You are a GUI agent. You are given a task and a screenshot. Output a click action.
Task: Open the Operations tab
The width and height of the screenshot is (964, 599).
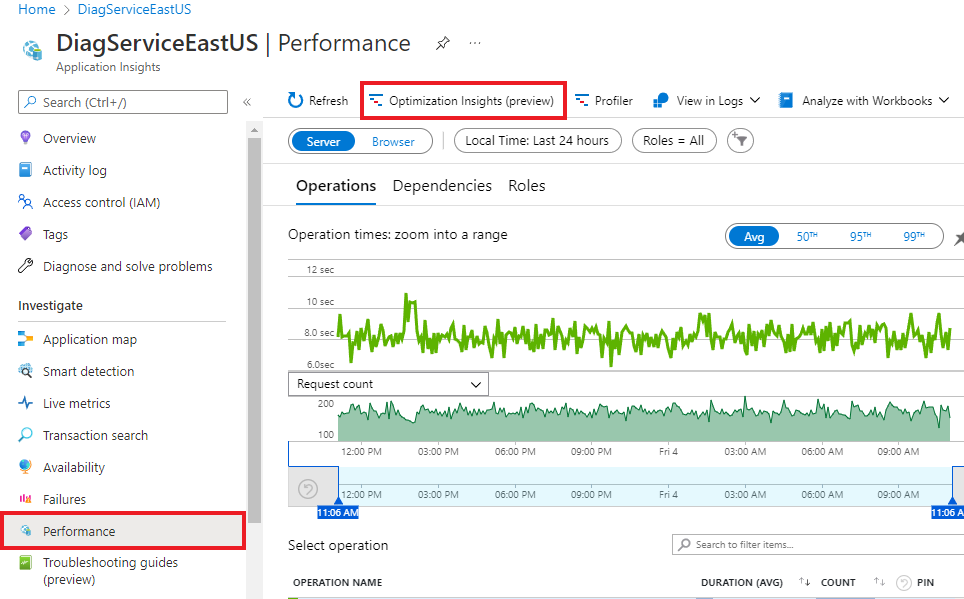click(336, 186)
